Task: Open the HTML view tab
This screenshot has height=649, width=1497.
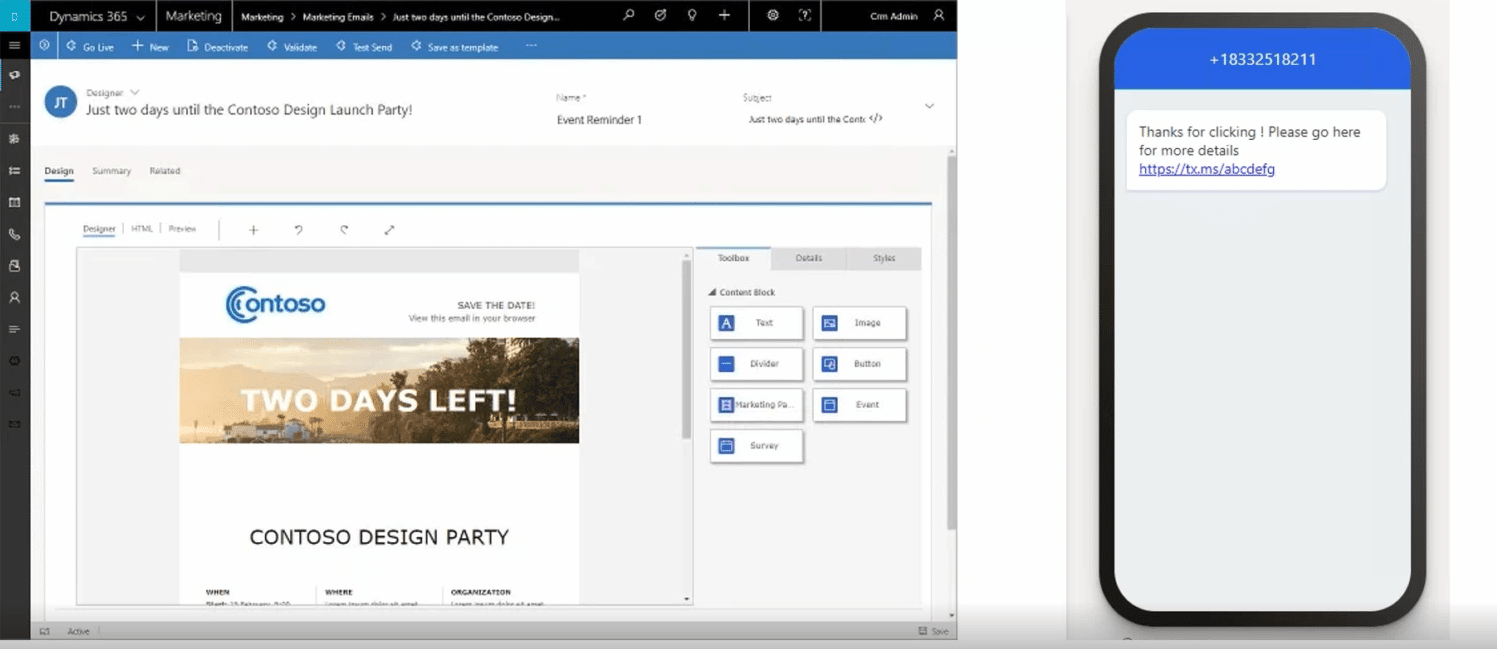Action: (x=142, y=229)
